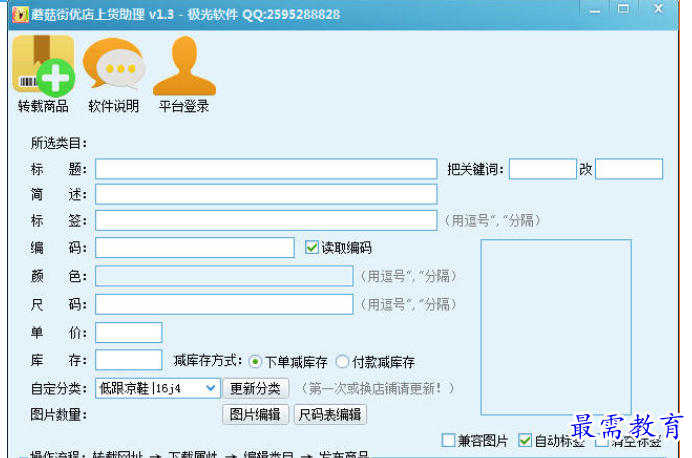The height and width of the screenshot is (458, 692).
Task: Minimize the window from the title bar
Action: (595, 11)
